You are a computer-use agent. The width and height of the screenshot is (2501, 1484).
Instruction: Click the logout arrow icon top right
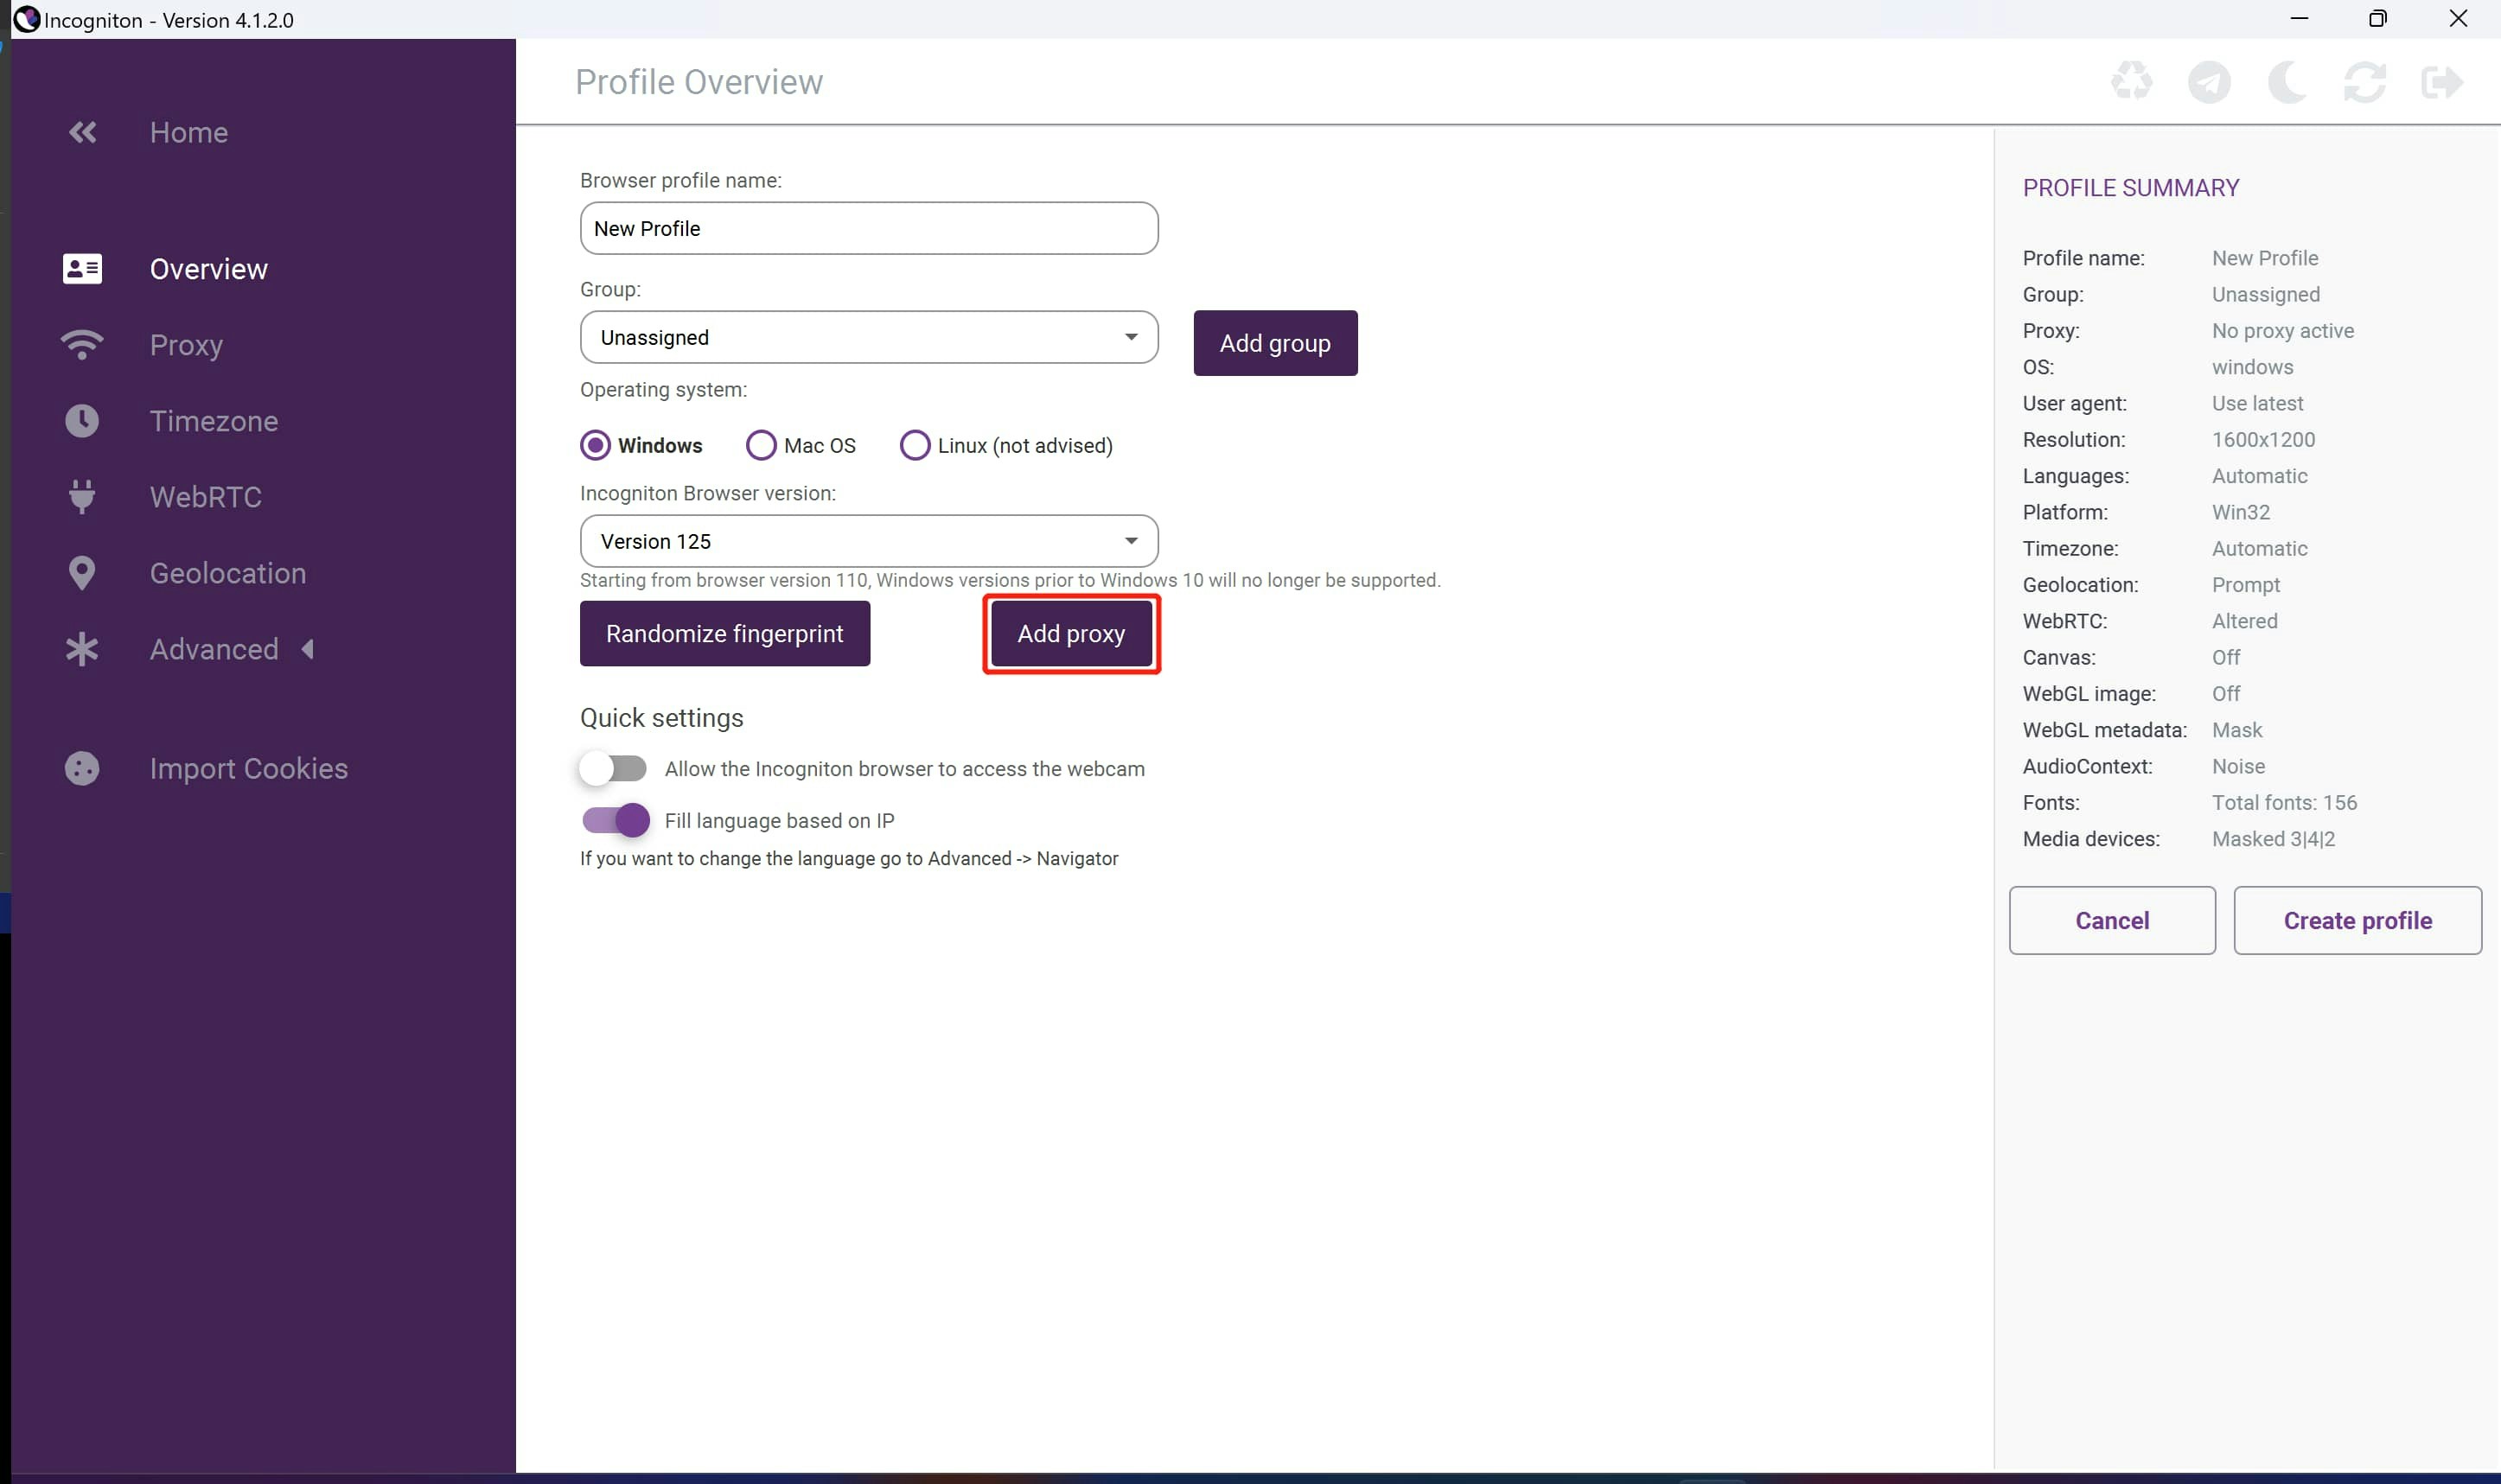(x=2441, y=82)
